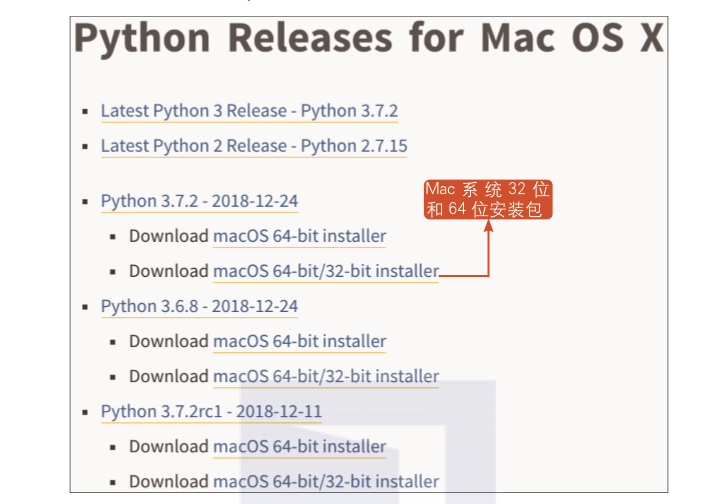Screen dimensions: 723x504
Task: Click the red Mac 32/64-bit annotation callout
Action: coord(488,200)
